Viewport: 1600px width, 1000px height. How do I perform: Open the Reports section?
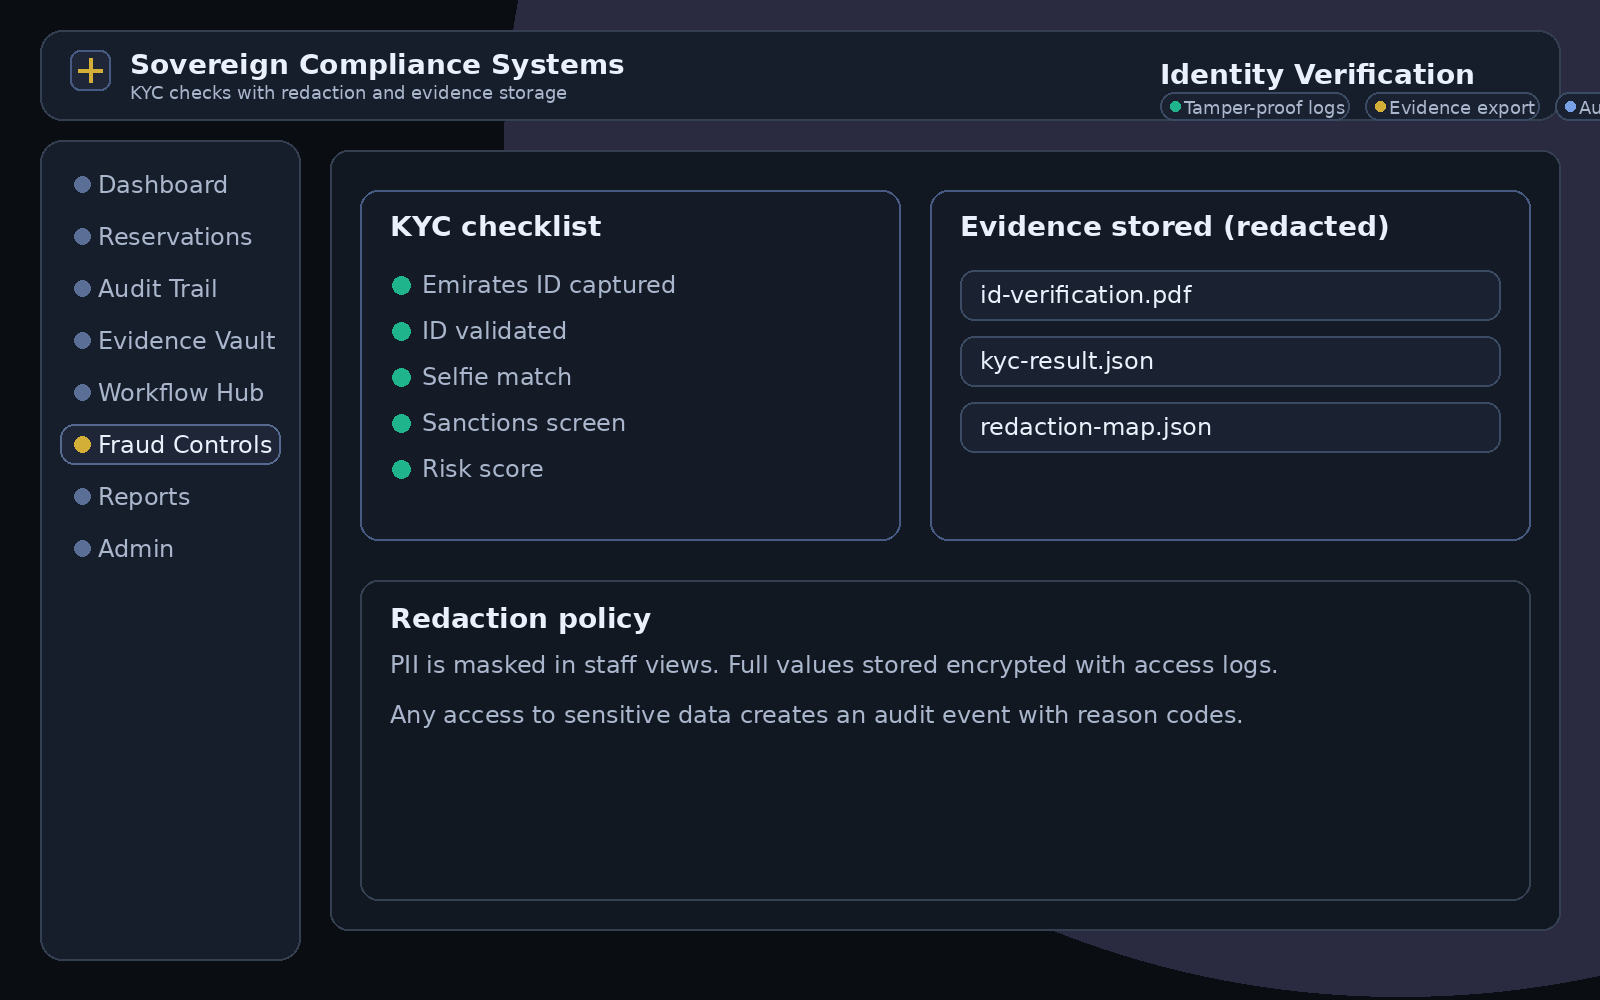[144, 496]
